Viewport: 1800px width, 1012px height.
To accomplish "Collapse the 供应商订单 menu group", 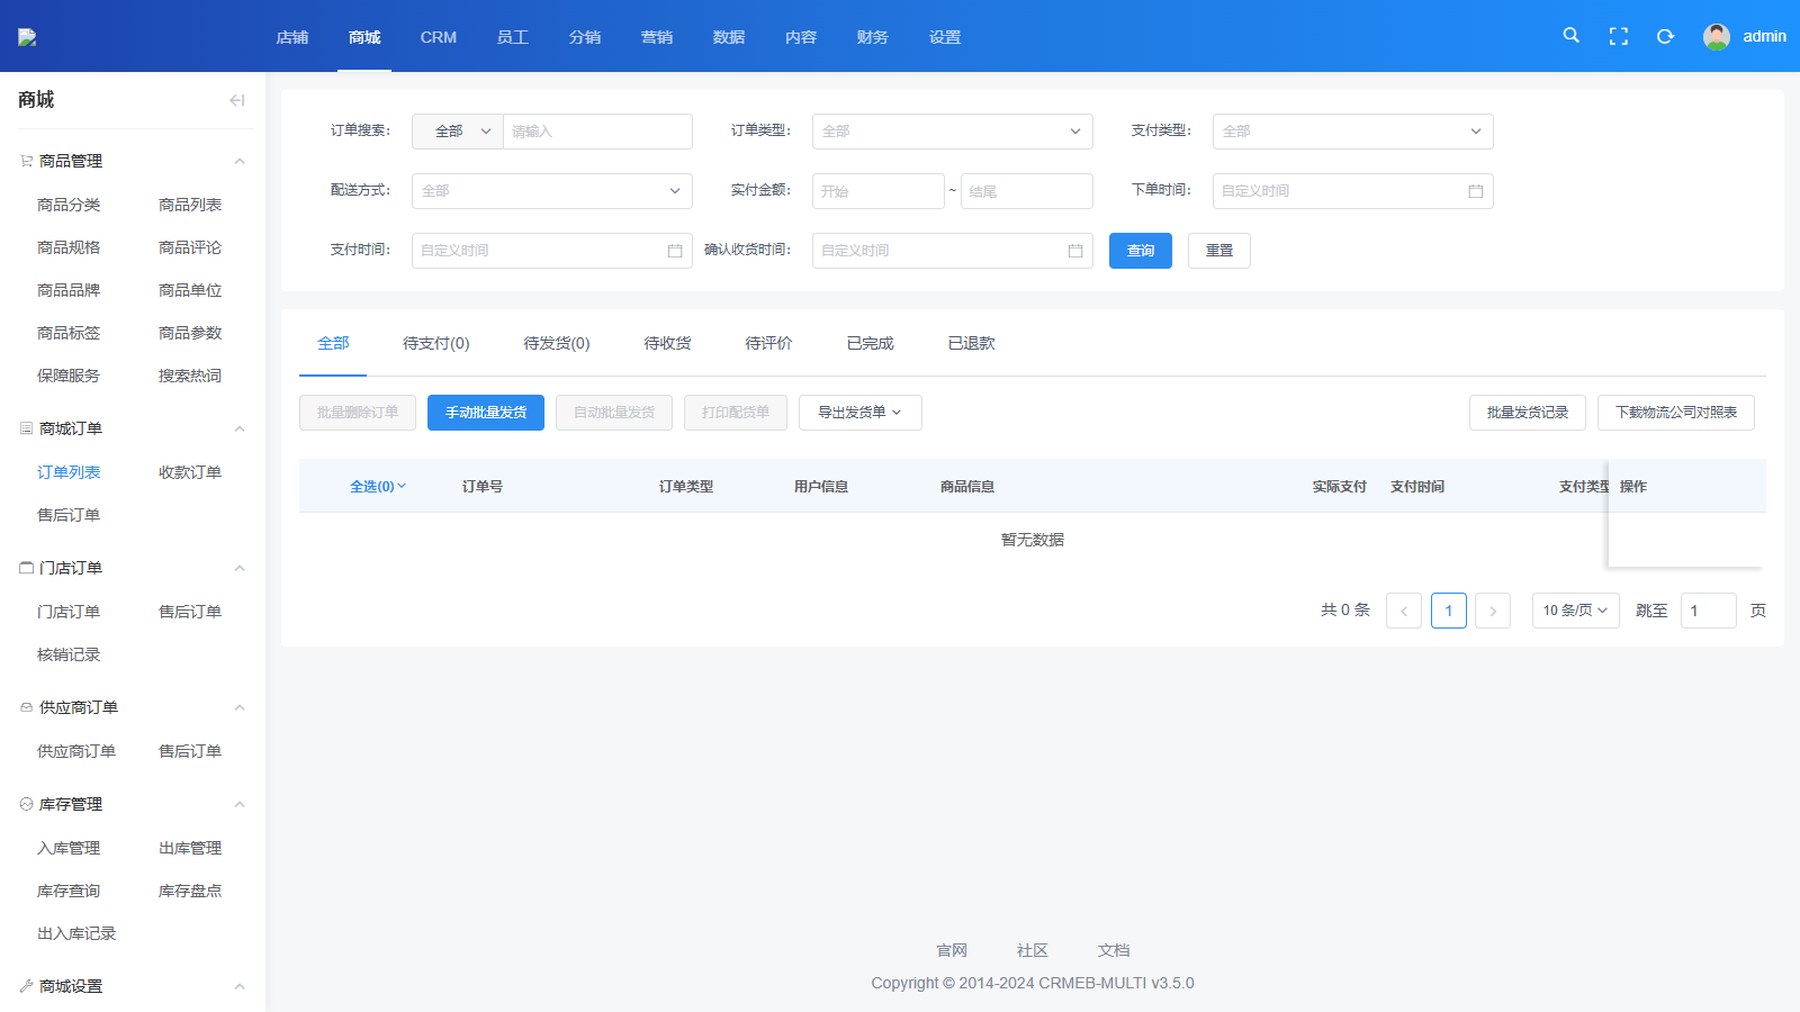I will [240, 708].
